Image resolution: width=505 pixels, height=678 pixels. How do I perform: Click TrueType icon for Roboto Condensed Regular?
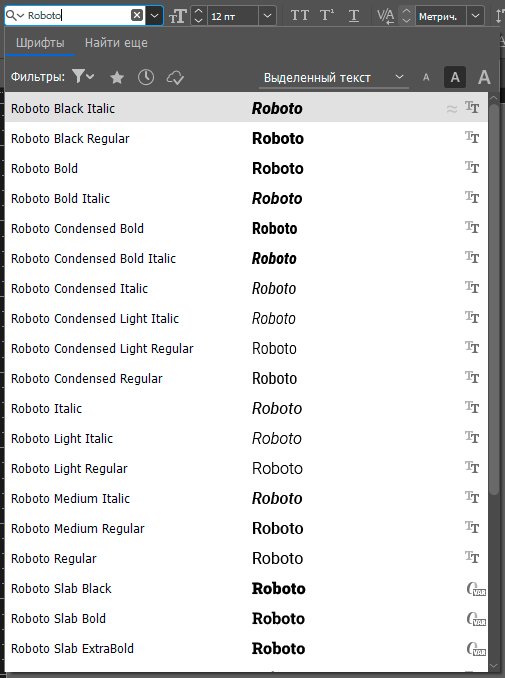coord(472,377)
